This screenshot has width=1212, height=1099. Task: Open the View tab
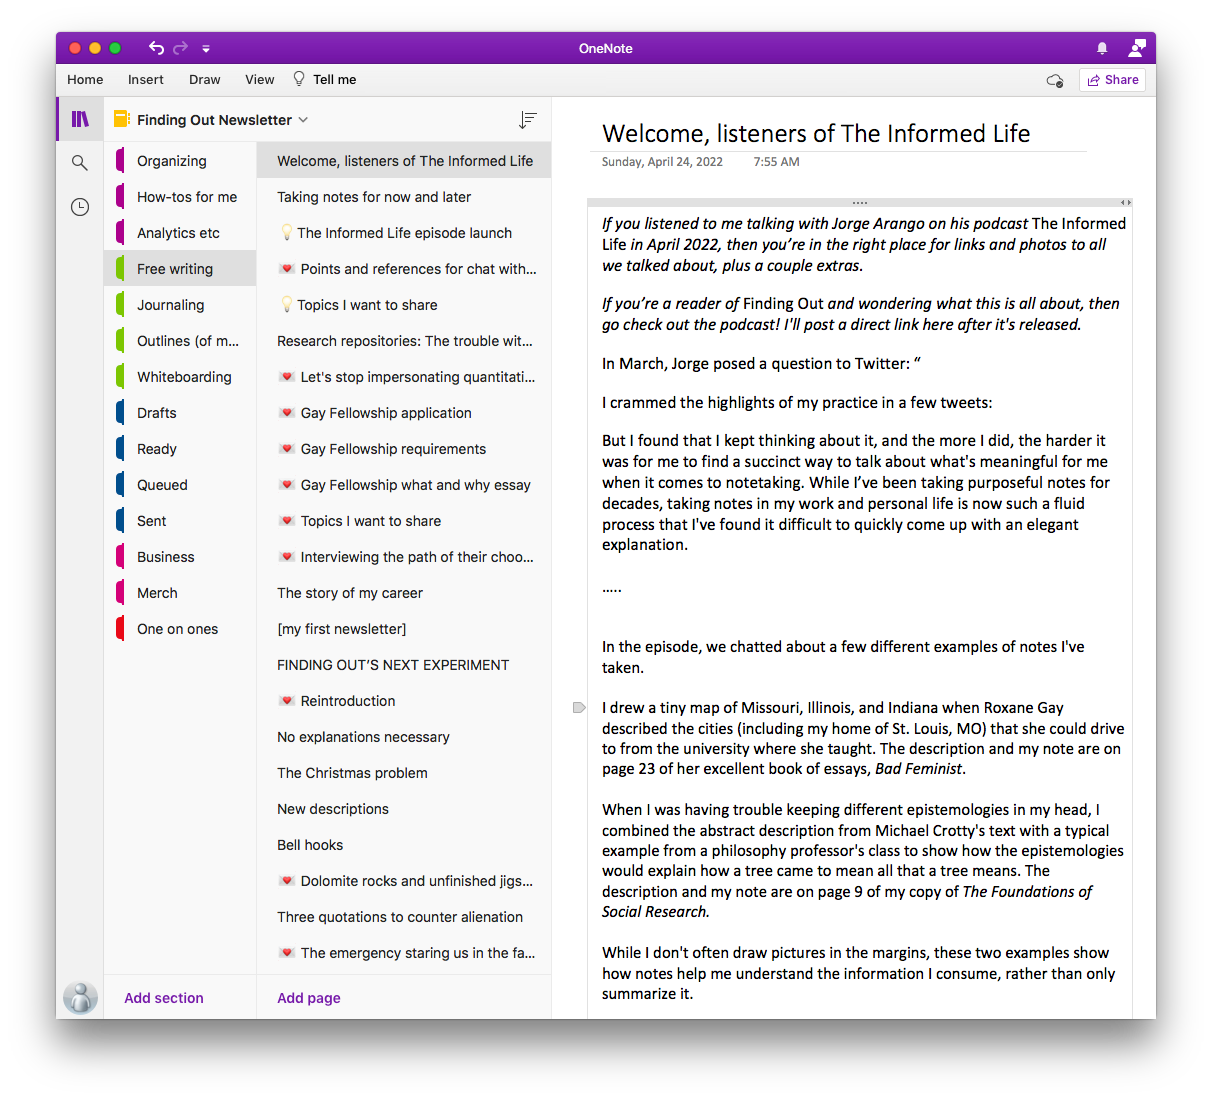(x=260, y=80)
